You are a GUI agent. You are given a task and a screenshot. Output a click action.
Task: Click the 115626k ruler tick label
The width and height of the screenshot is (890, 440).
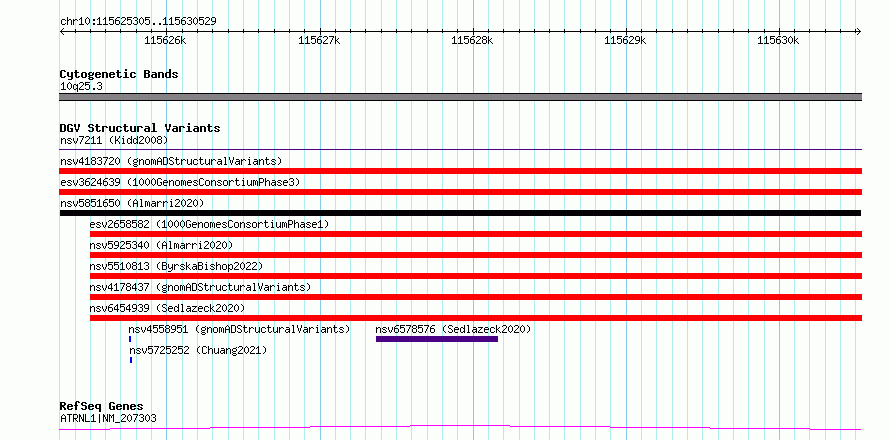165,40
